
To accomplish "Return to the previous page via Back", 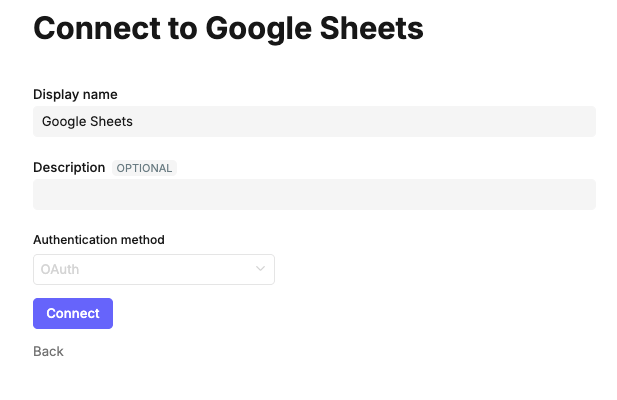I will [48, 351].
